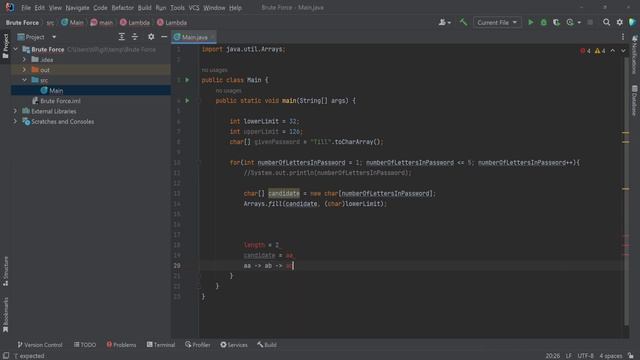Screen dimensions: 640x360
Task: Expand the out folder
Action: (x=24, y=70)
